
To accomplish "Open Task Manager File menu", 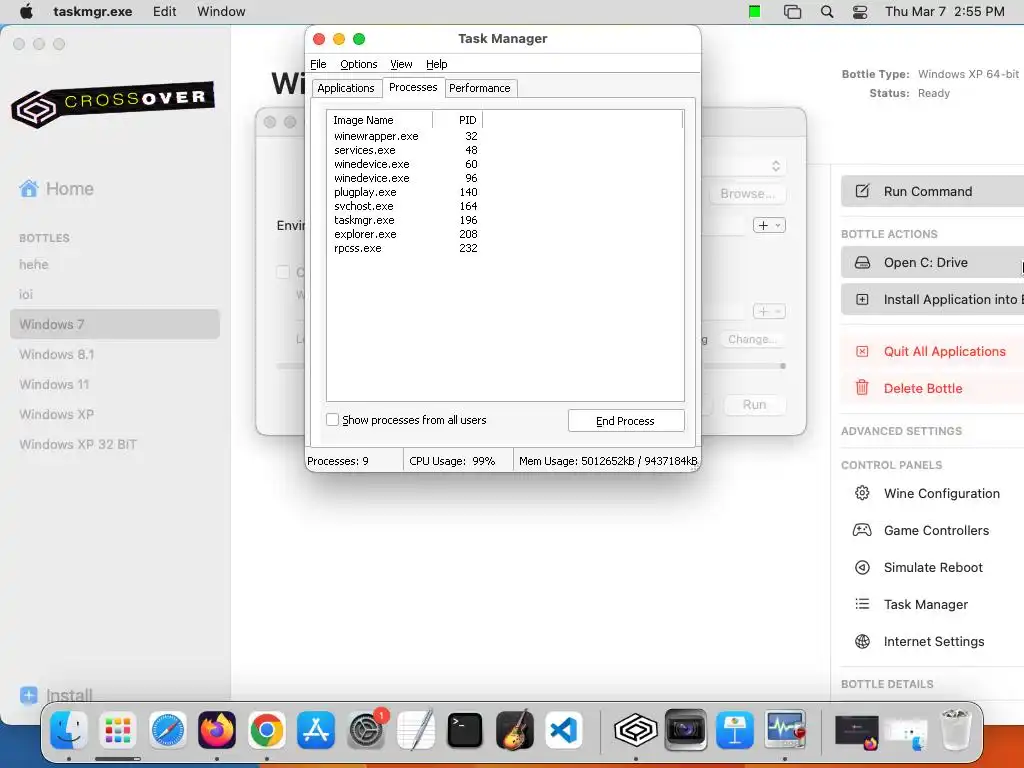I will coord(318,64).
